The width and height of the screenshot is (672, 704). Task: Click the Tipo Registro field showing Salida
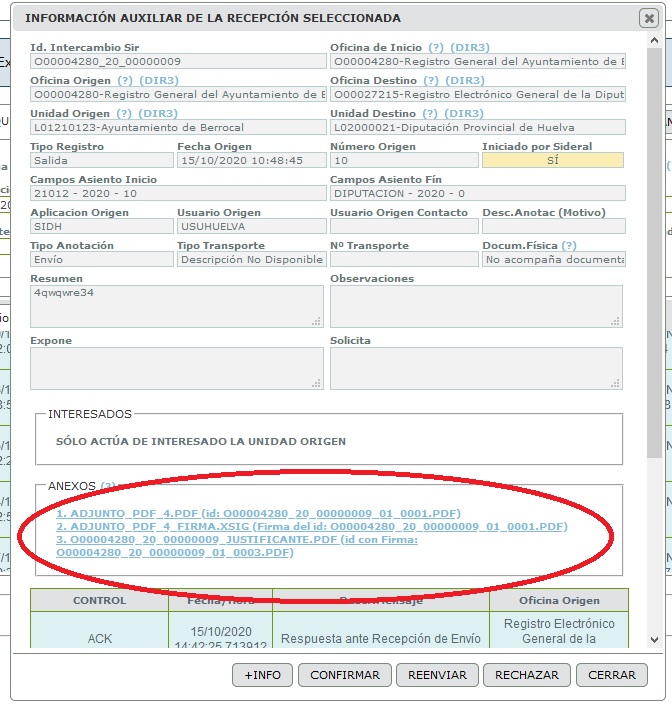point(101,160)
